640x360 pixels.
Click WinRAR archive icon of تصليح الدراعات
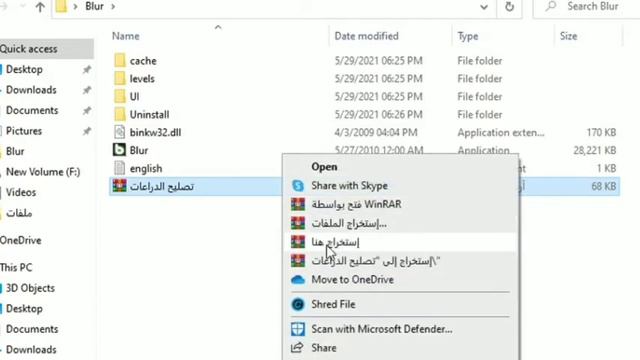click(x=119, y=186)
